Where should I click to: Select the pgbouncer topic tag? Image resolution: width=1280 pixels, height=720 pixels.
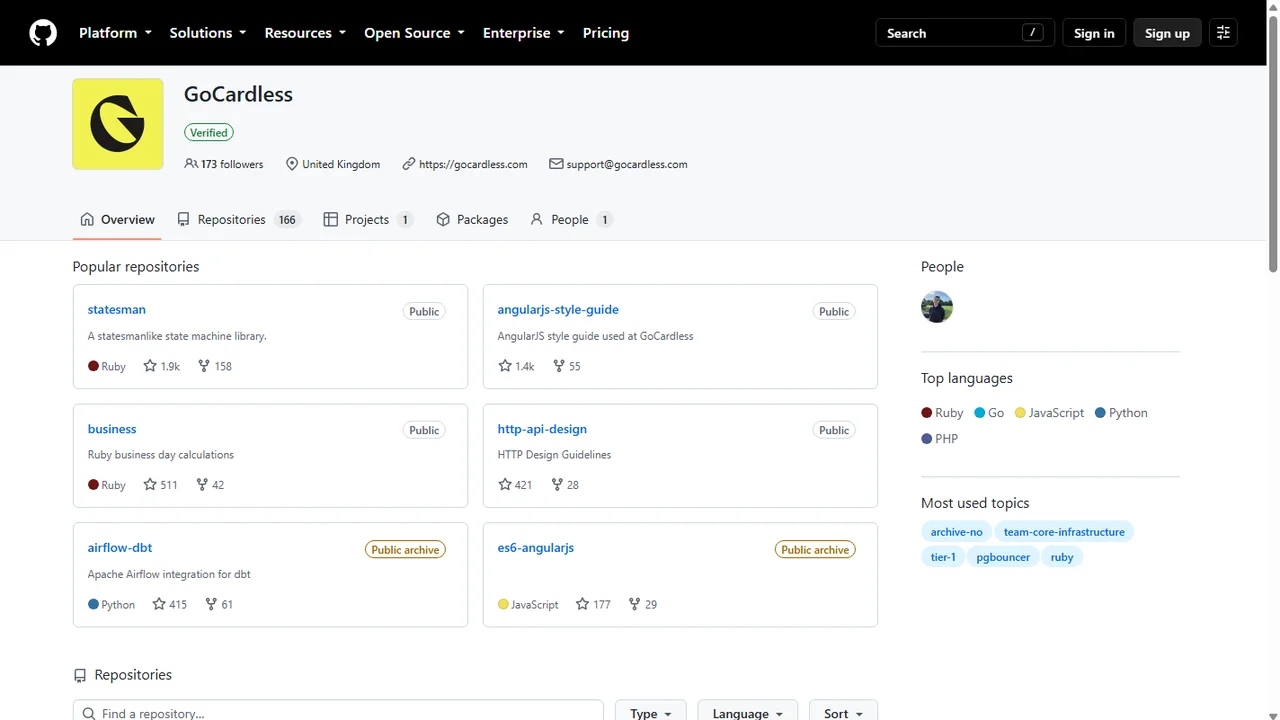pos(1003,557)
